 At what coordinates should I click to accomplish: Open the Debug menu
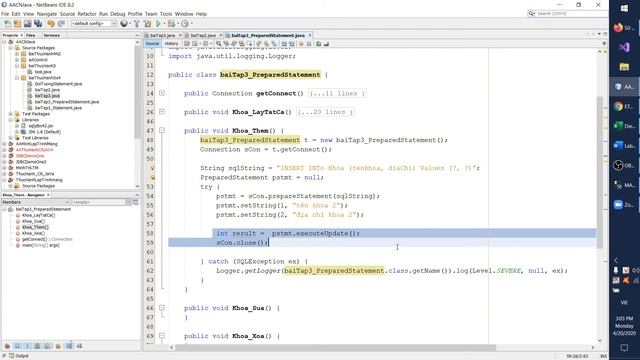coord(118,14)
